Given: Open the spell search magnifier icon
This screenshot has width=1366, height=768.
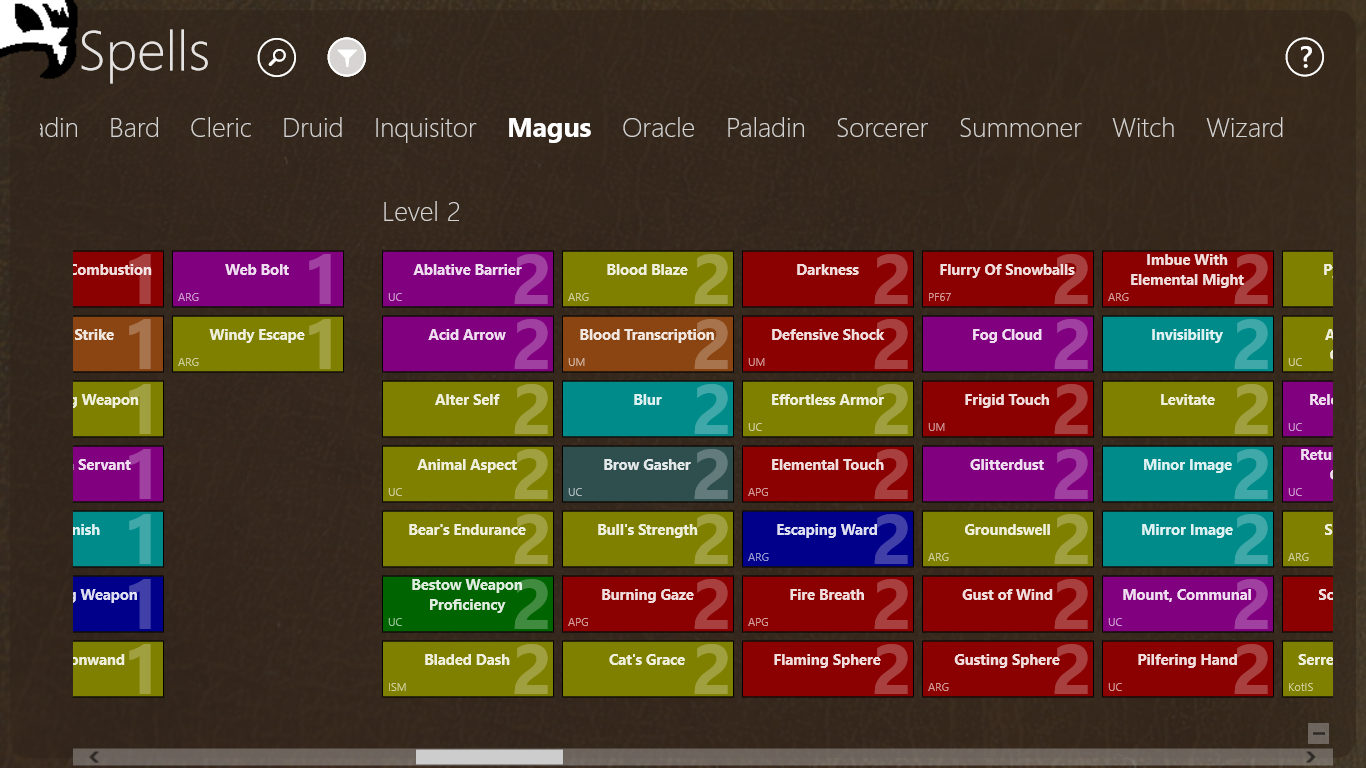Looking at the screenshot, I should (277, 57).
